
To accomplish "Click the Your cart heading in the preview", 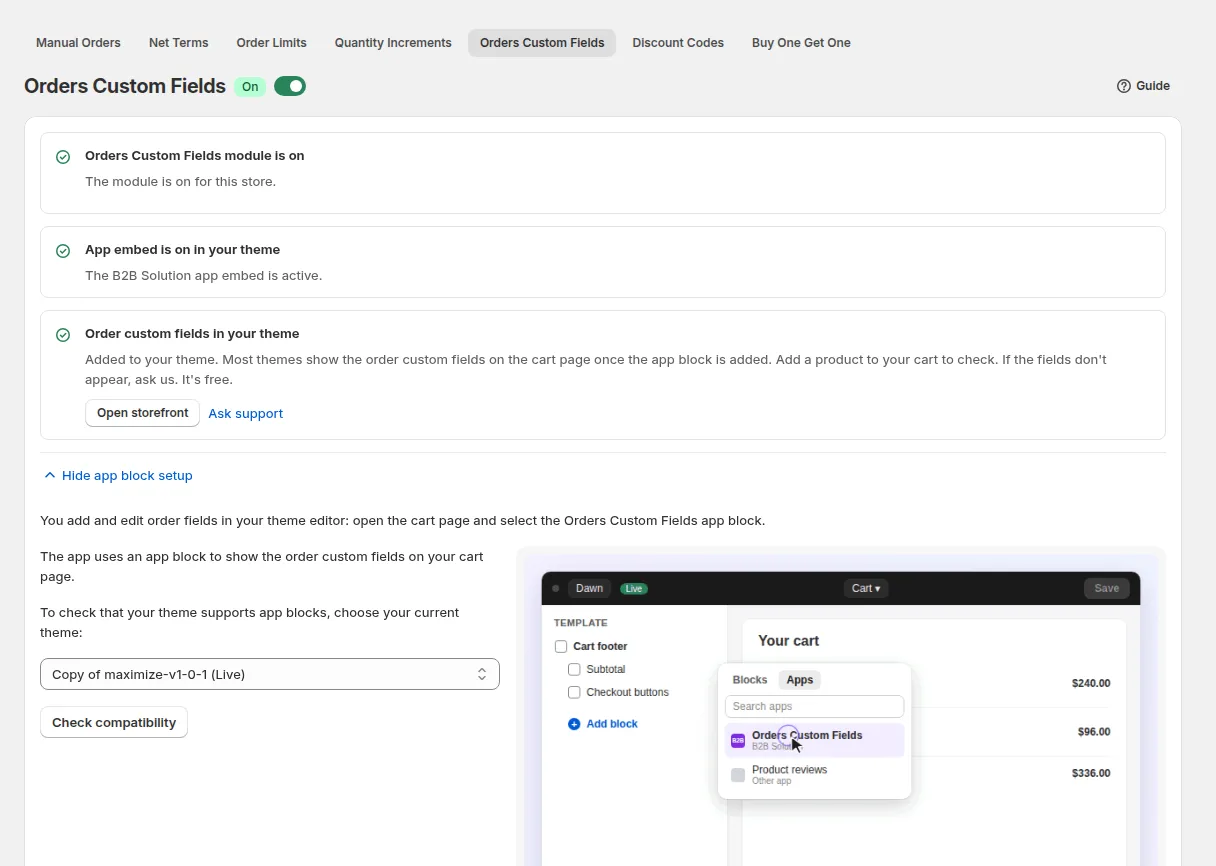I will tap(789, 640).
